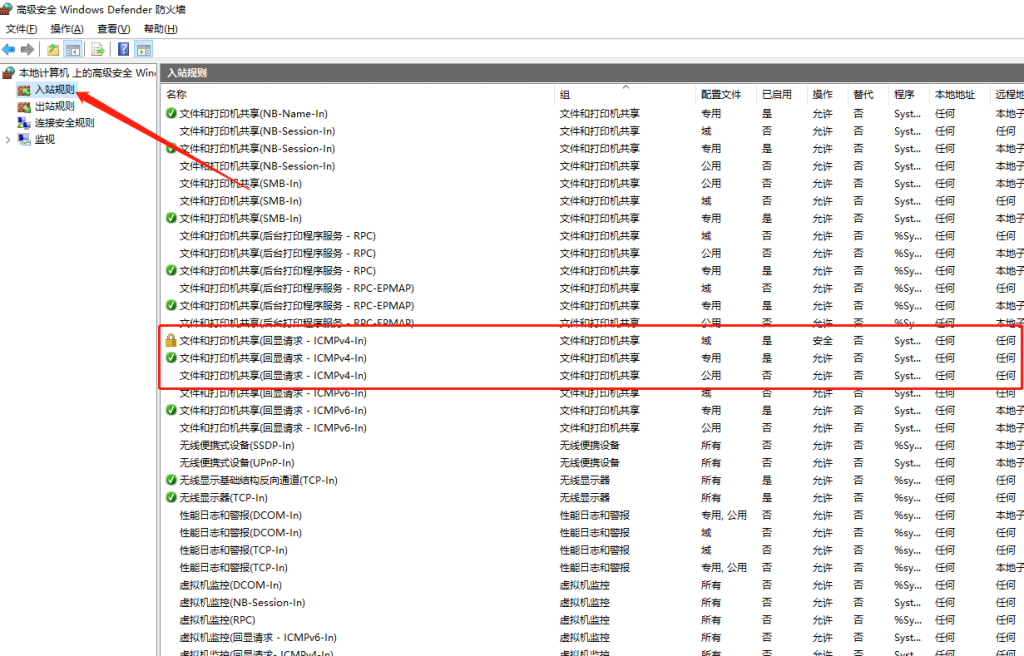
Task: Click the Forward arrow in the toolbar
Action: point(27,49)
